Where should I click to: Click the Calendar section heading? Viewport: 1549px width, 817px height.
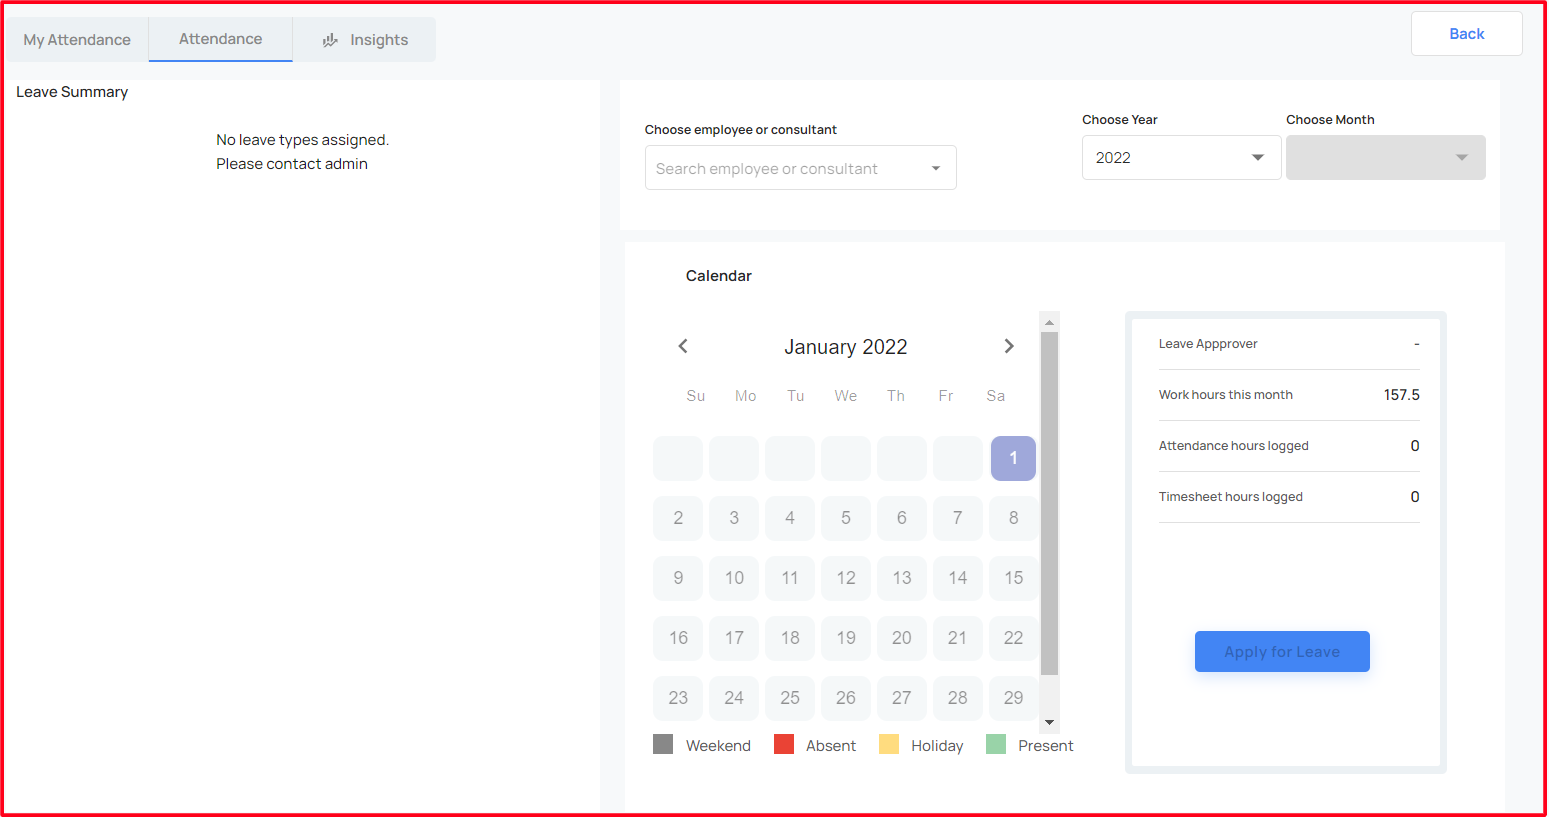click(x=719, y=276)
